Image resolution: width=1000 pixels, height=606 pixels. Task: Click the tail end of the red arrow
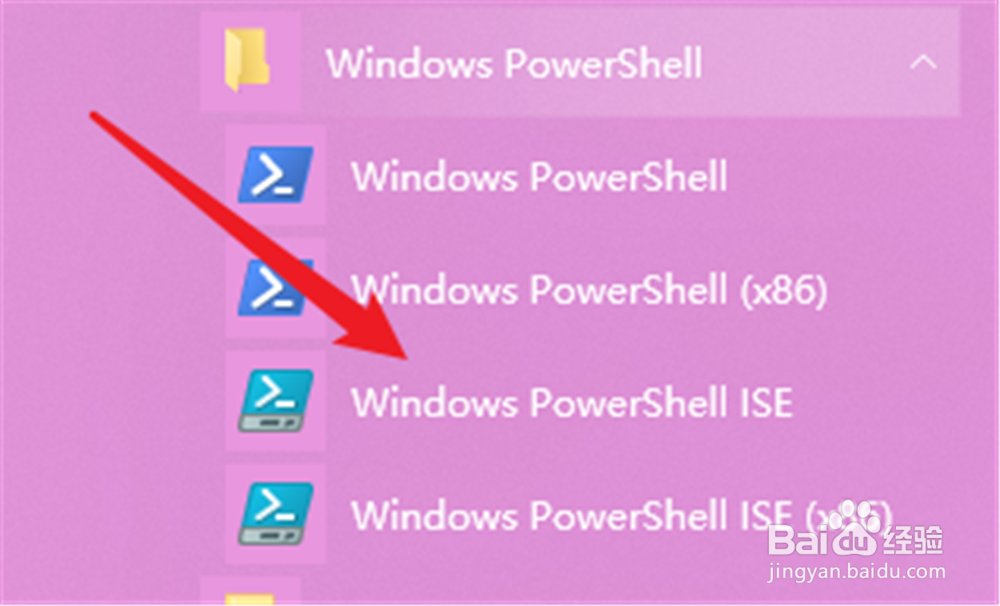pos(95,115)
